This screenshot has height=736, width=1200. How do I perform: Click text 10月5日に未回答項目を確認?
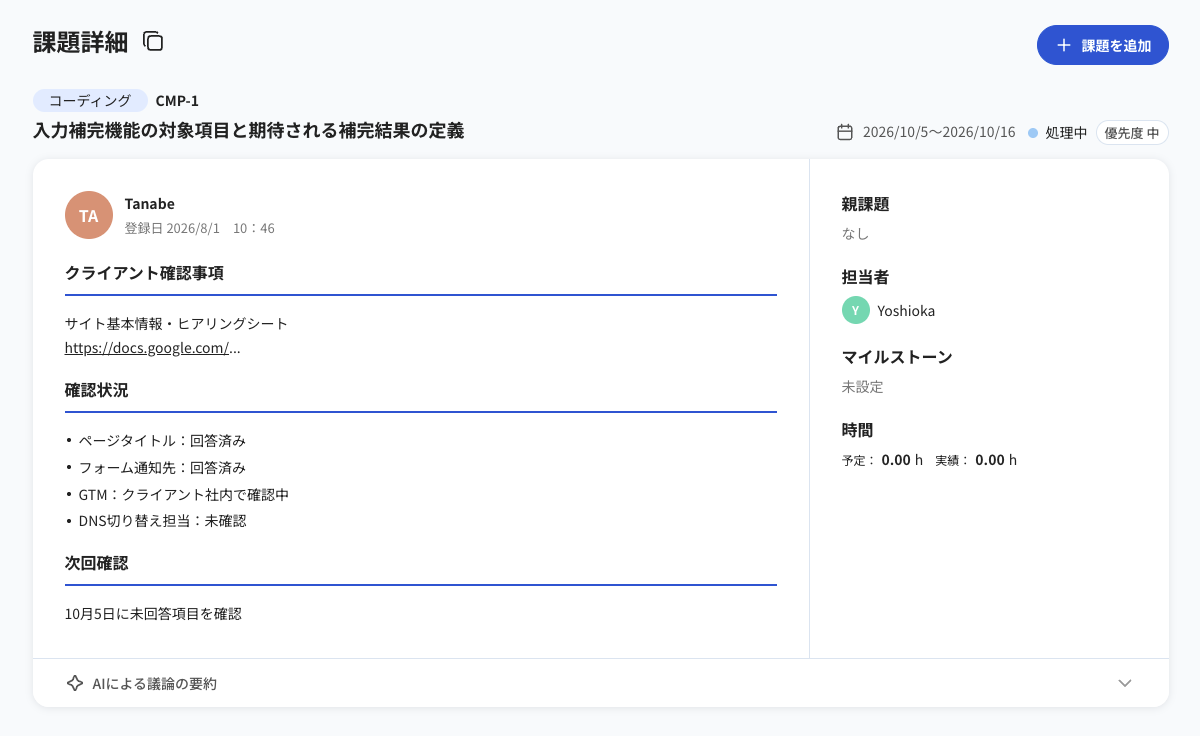[153, 614]
